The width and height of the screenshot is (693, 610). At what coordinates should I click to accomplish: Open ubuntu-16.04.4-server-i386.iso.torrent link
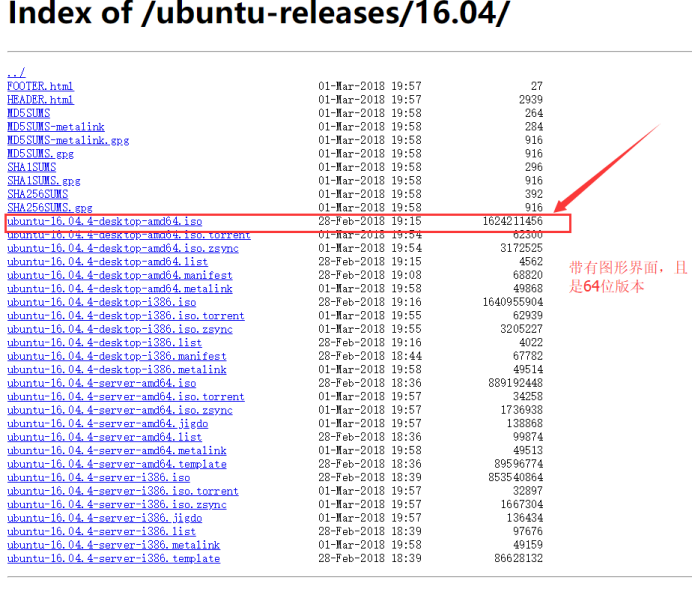[123, 491]
